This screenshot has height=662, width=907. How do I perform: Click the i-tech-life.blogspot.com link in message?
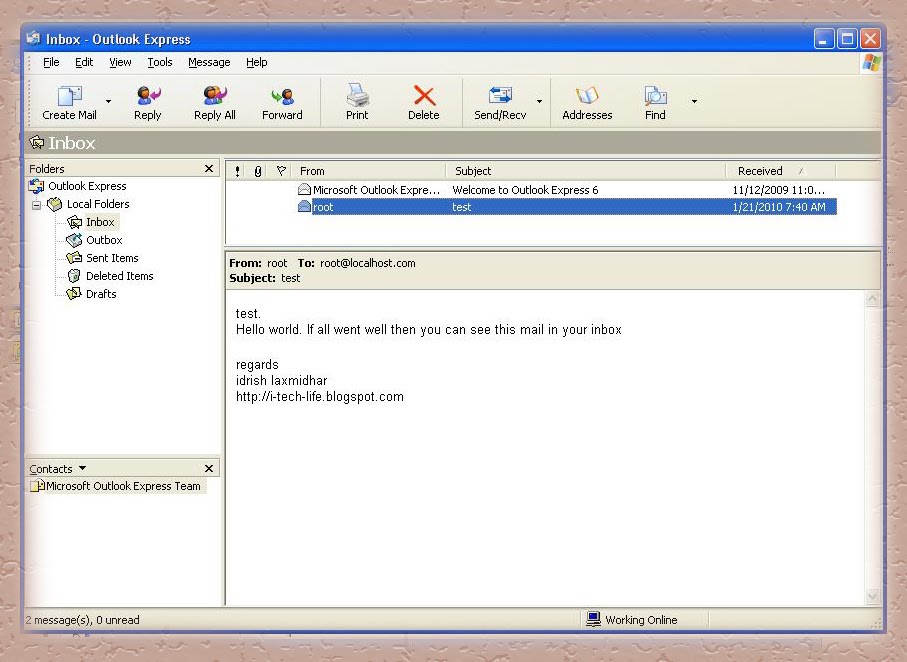320,396
